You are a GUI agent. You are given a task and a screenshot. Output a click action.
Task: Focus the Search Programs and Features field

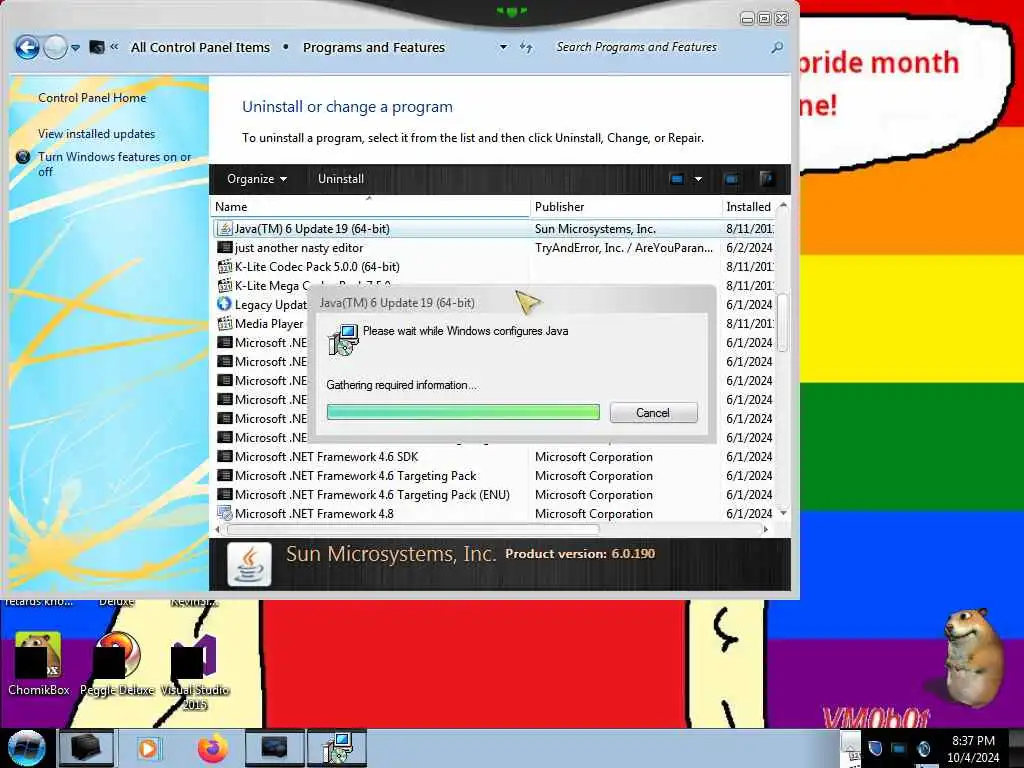[660, 47]
